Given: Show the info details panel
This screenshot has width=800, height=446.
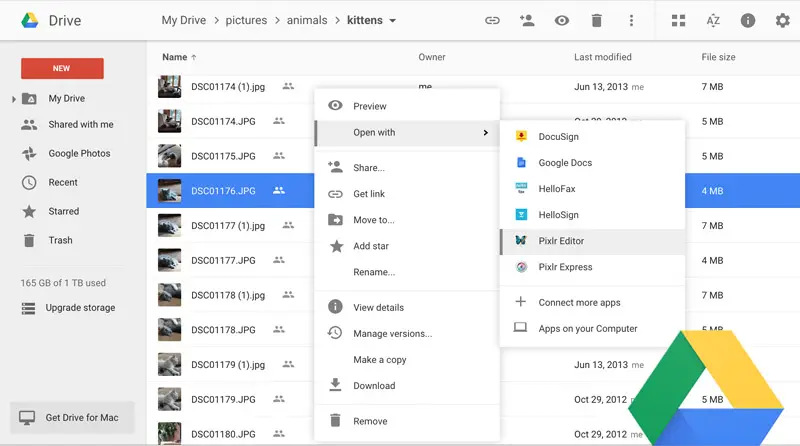Looking at the screenshot, I should tap(747, 20).
